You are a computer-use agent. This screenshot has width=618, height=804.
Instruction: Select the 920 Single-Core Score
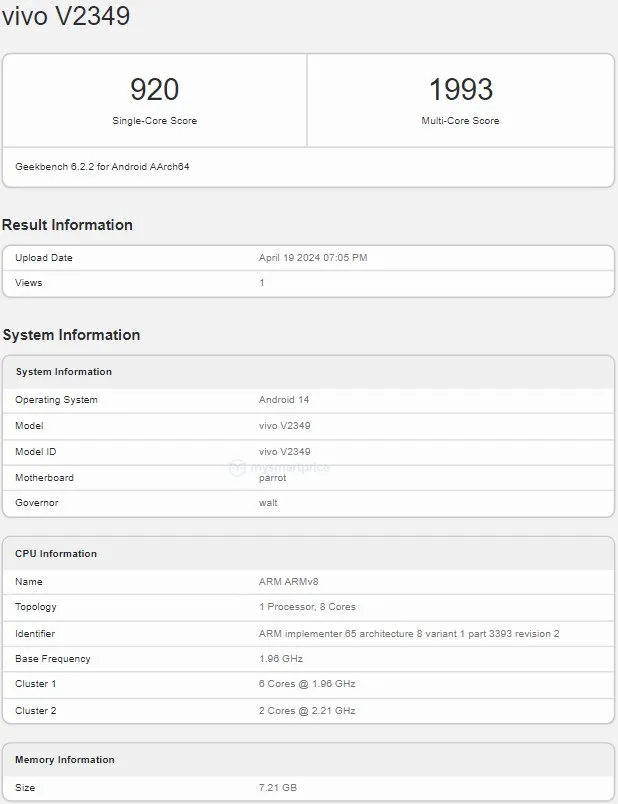point(154,90)
